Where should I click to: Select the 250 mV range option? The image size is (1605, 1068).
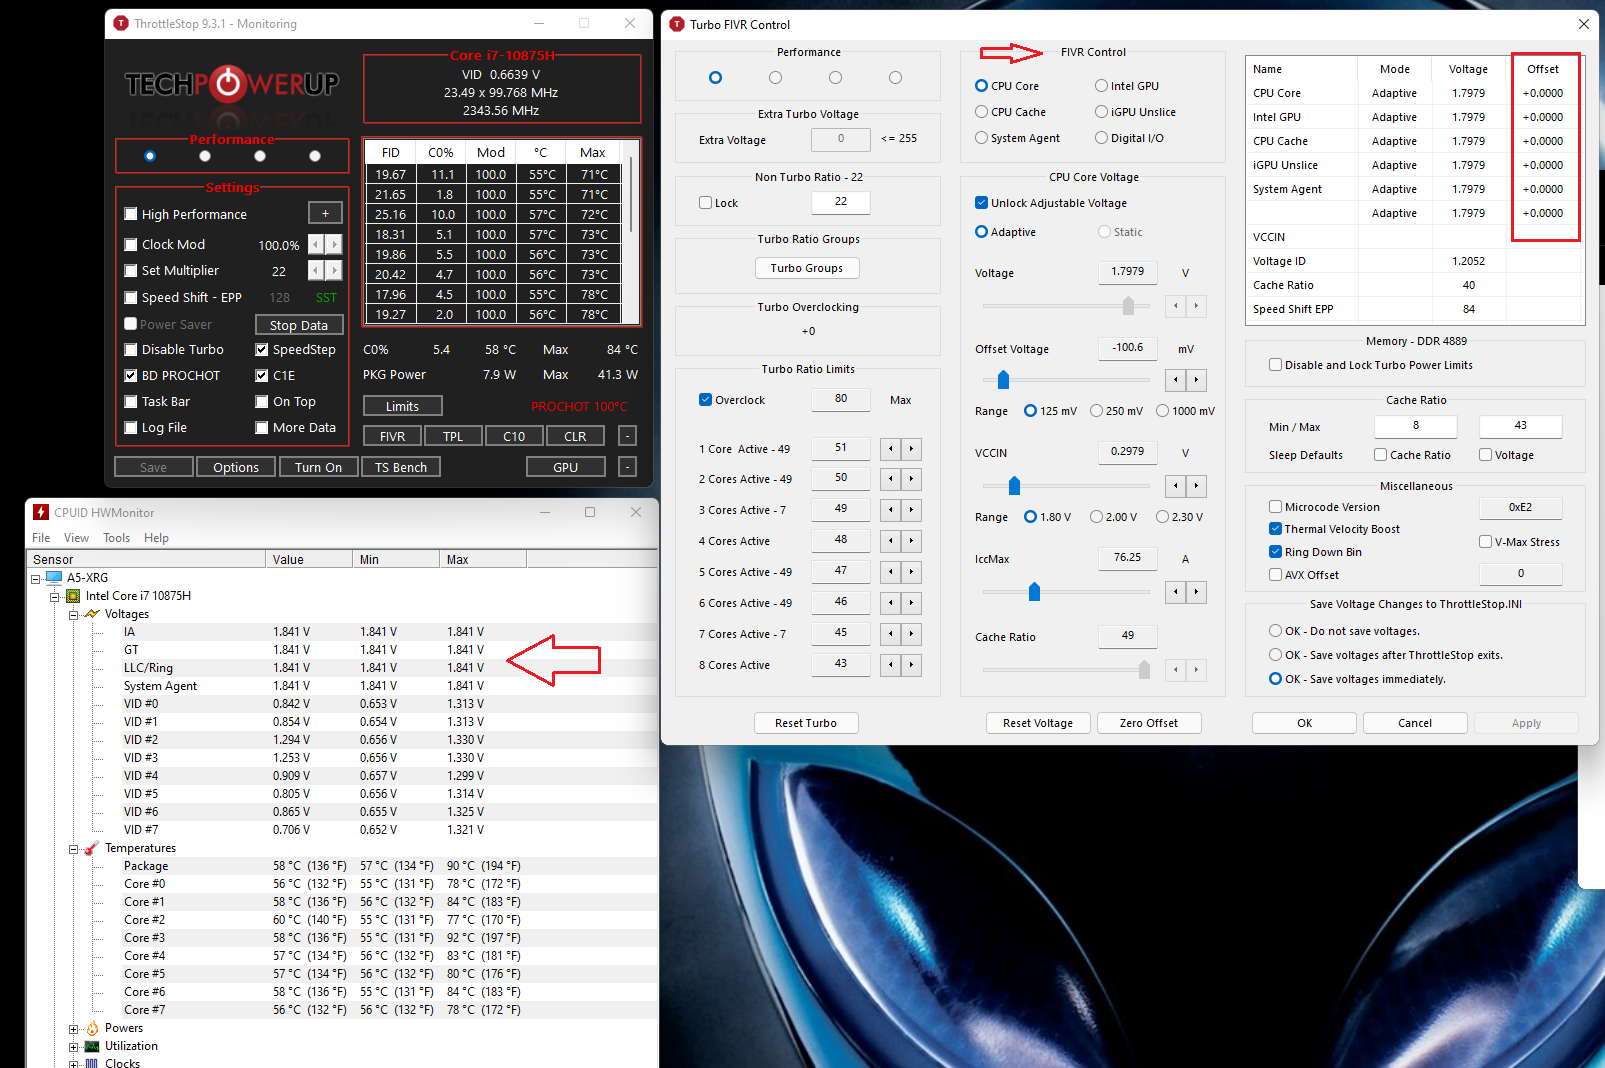point(1097,411)
